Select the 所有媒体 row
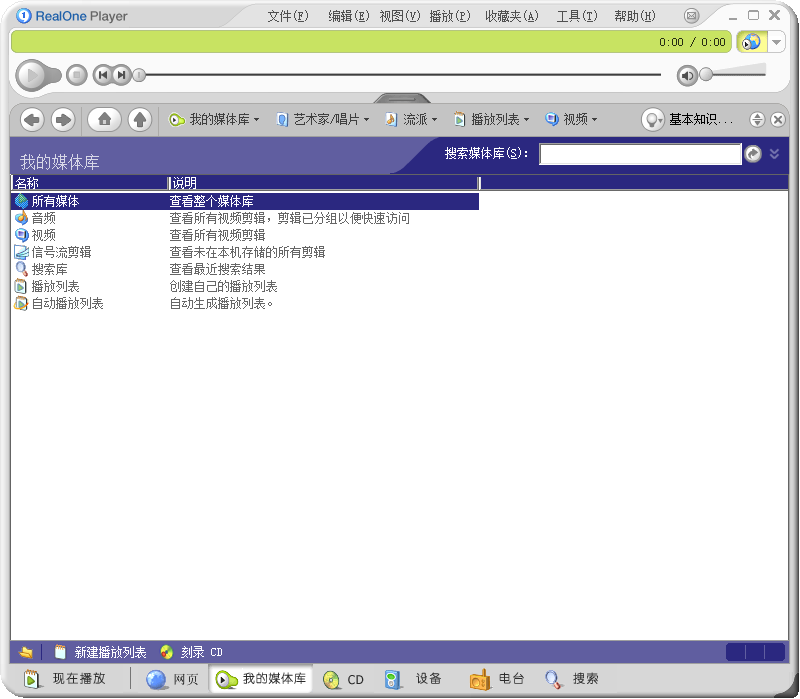 coord(245,201)
